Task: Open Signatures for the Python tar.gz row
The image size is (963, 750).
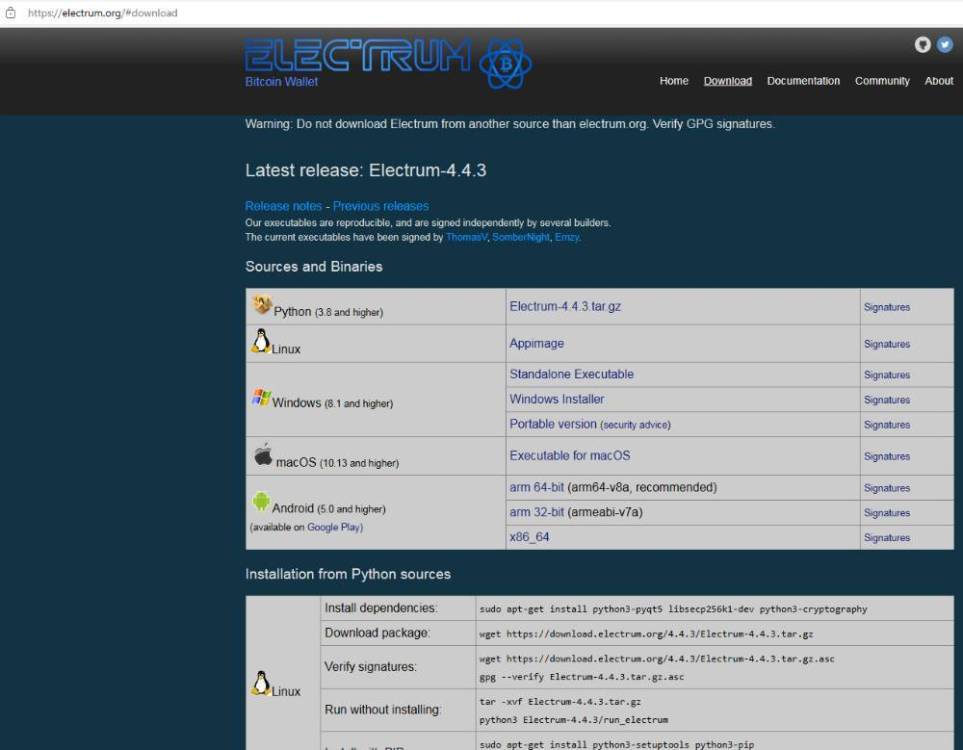Action: click(x=886, y=307)
